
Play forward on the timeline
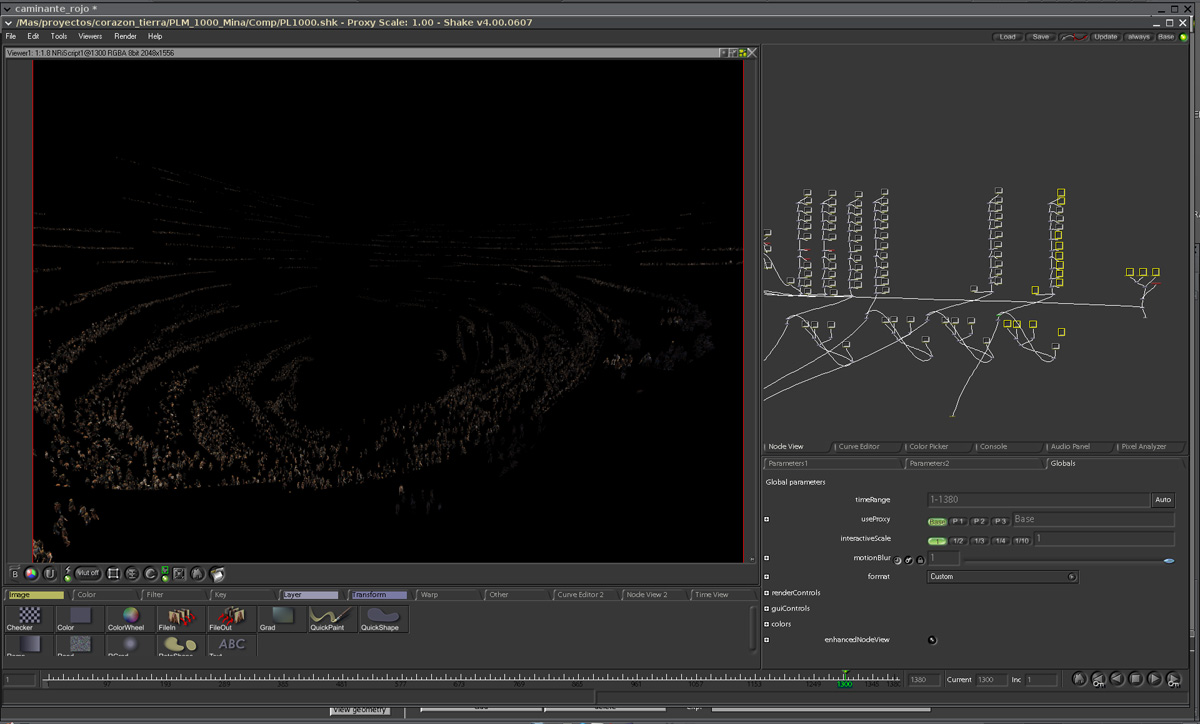pos(1155,679)
